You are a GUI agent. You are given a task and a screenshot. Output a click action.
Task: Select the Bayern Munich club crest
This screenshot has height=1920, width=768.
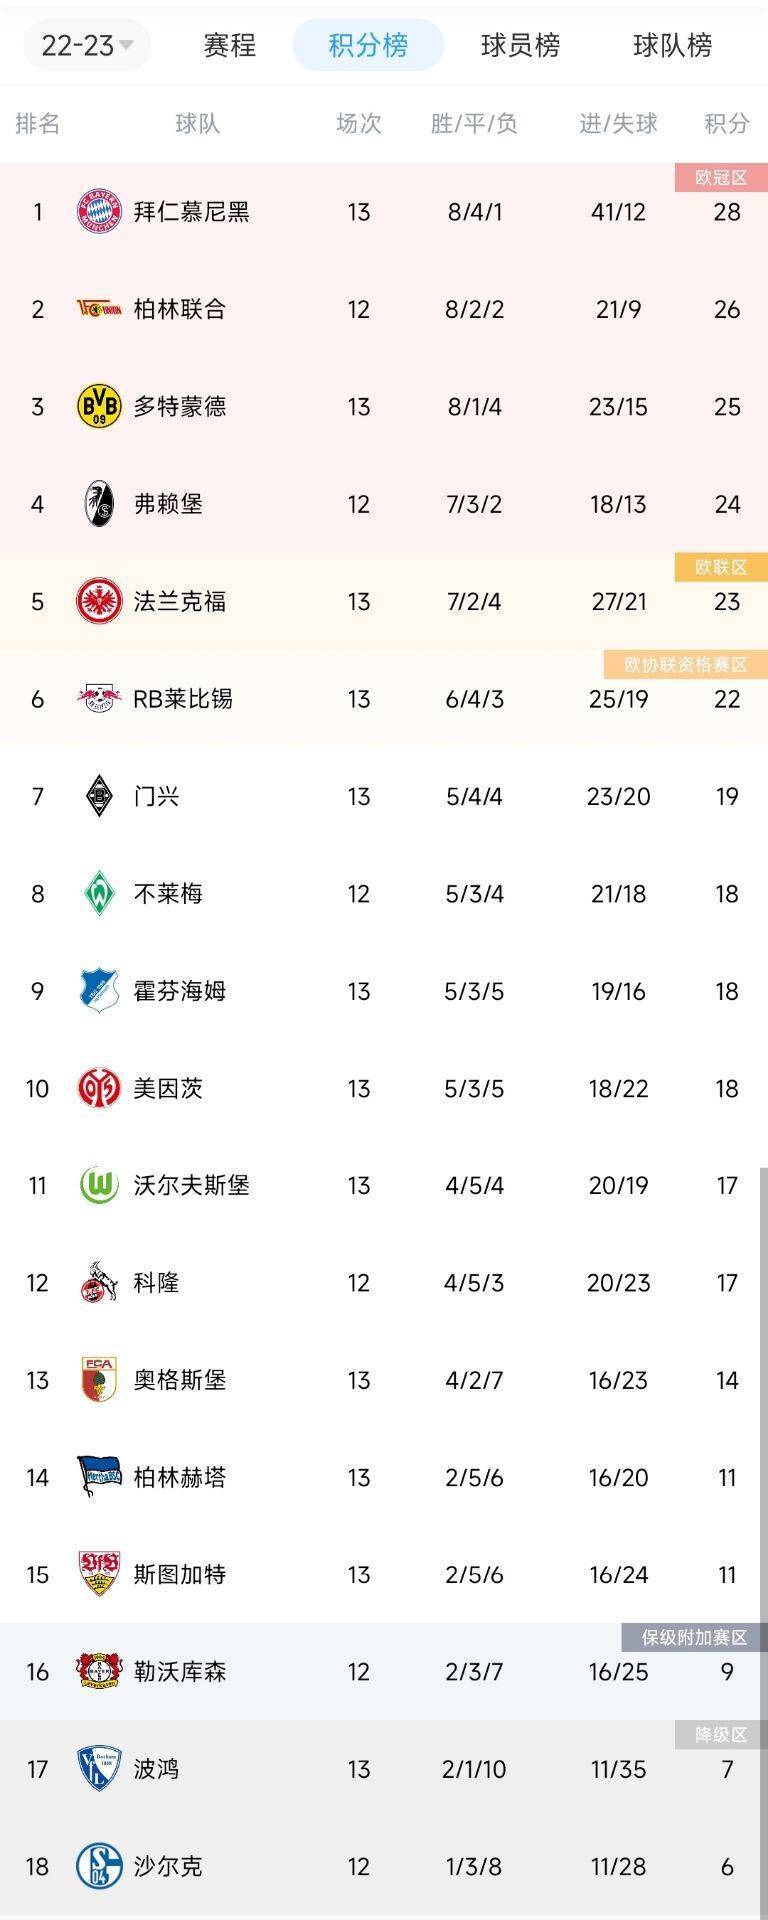point(98,212)
